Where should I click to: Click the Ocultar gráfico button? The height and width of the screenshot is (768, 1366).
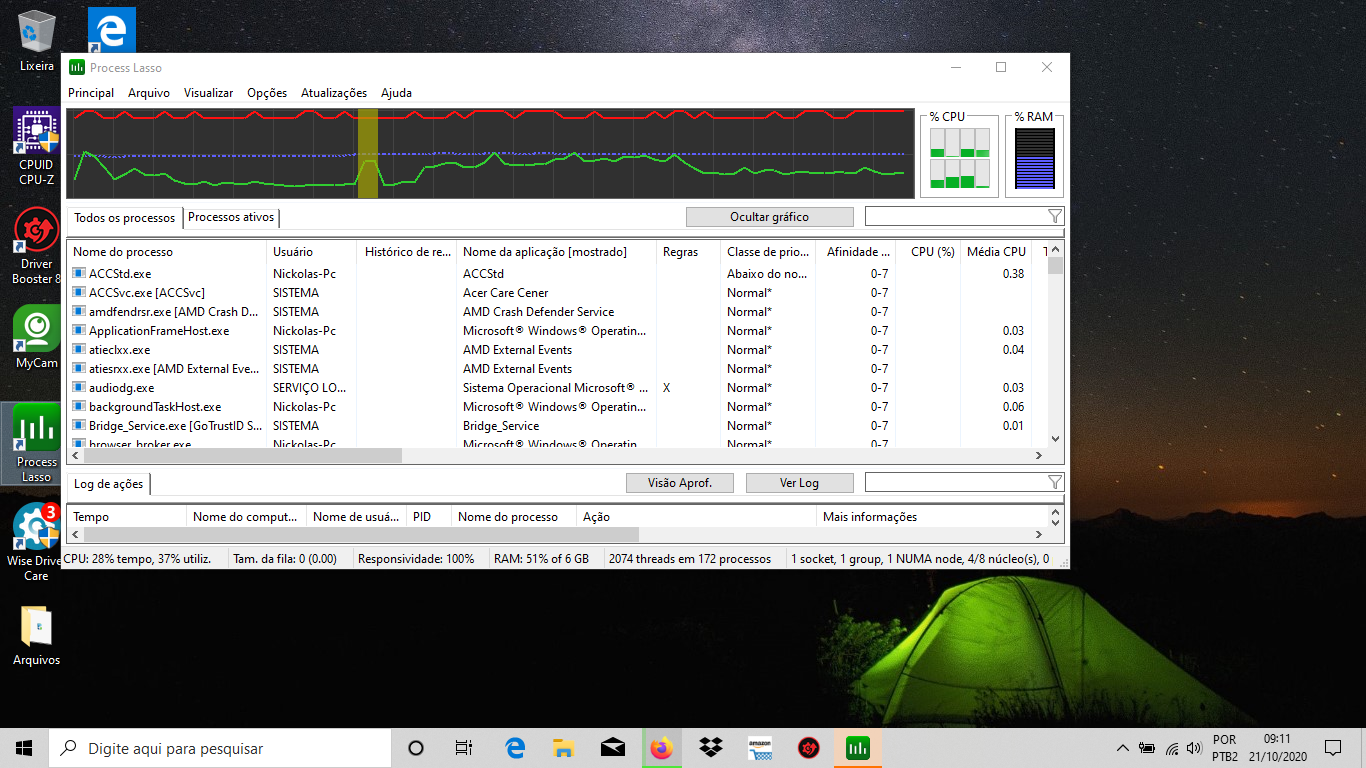point(769,217)
